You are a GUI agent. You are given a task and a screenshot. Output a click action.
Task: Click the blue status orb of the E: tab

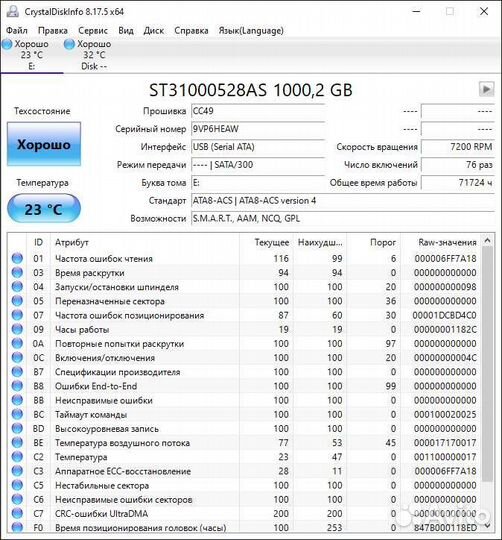[x=7, y=44]
